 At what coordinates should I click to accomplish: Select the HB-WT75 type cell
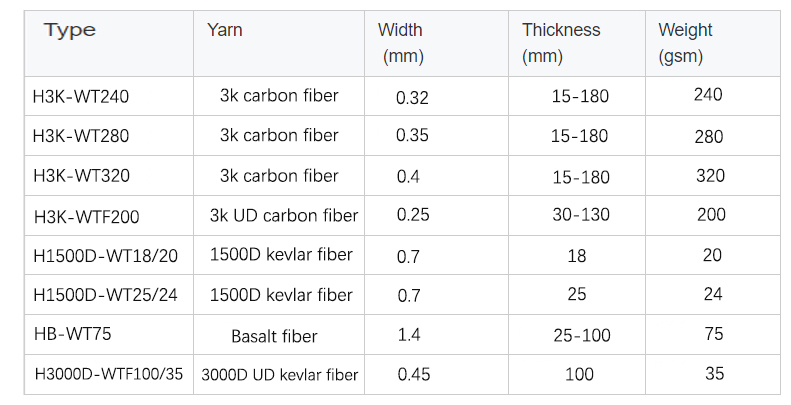[70, 335]
